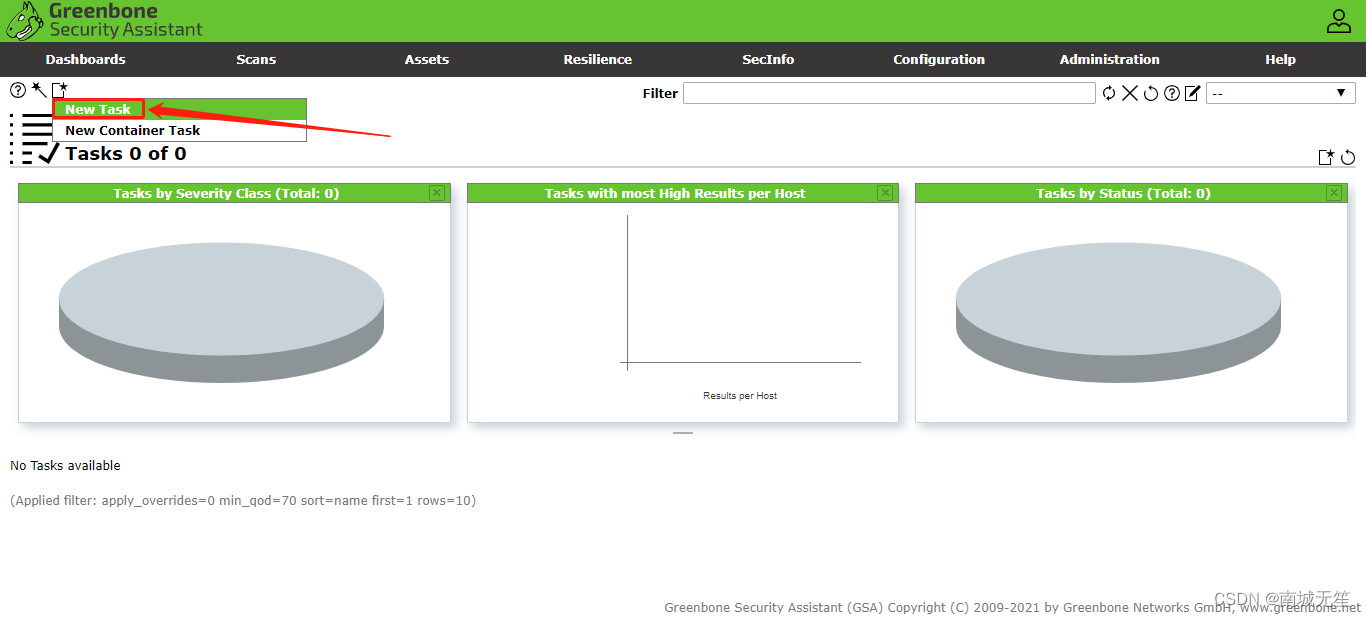The image size is (1366, 617).
Task: Click the Tasks by Severity Class pie chart
Action: click(221, 312)
